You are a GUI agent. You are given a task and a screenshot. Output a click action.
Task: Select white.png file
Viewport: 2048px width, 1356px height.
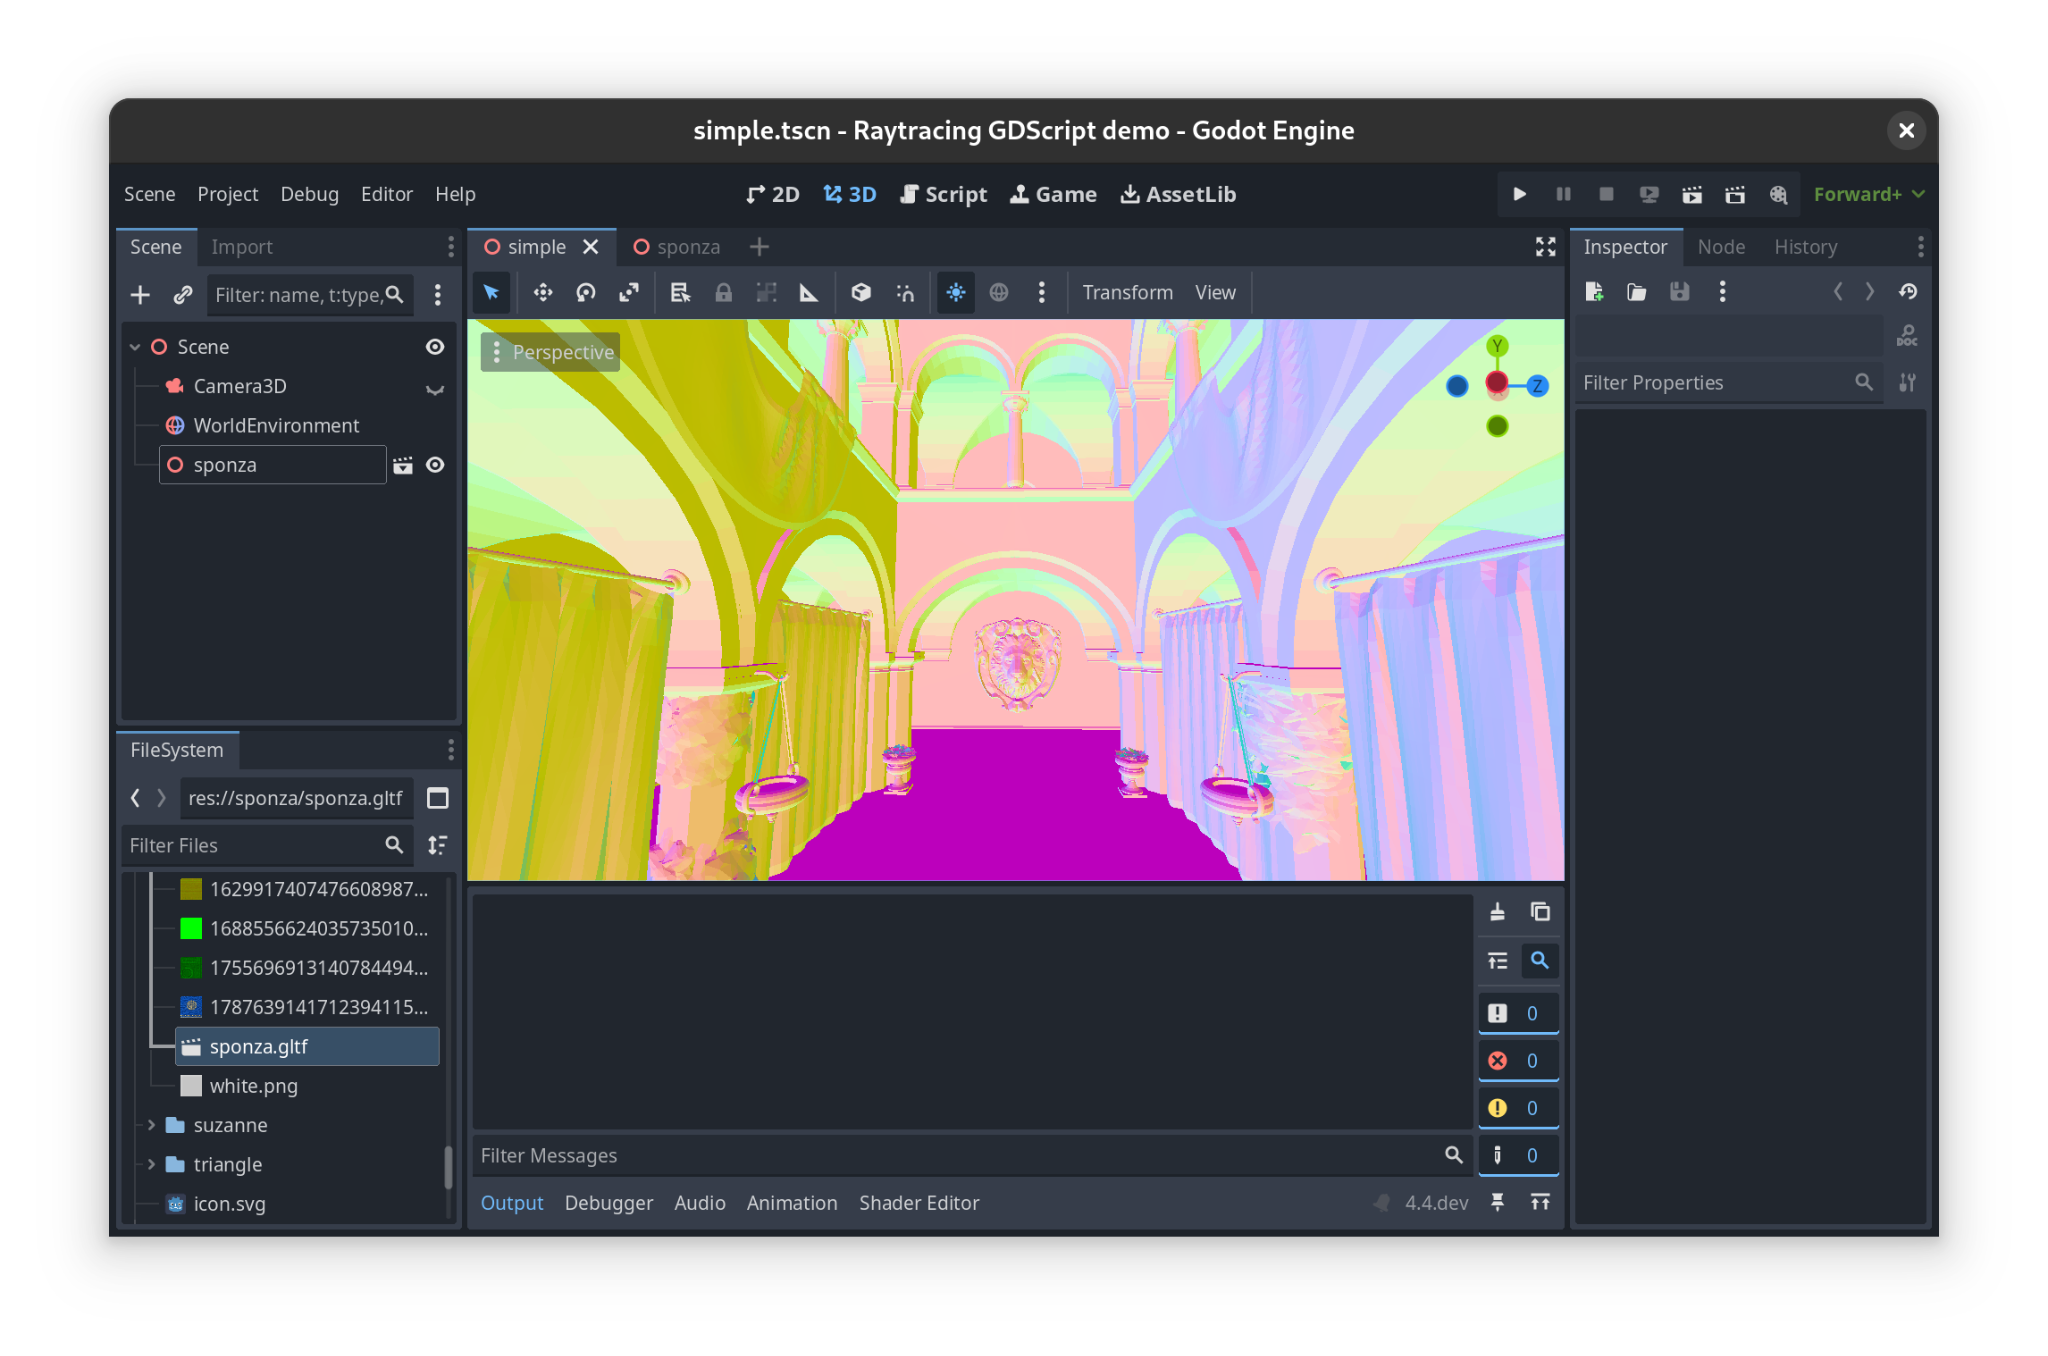(x=253, y=1086)
